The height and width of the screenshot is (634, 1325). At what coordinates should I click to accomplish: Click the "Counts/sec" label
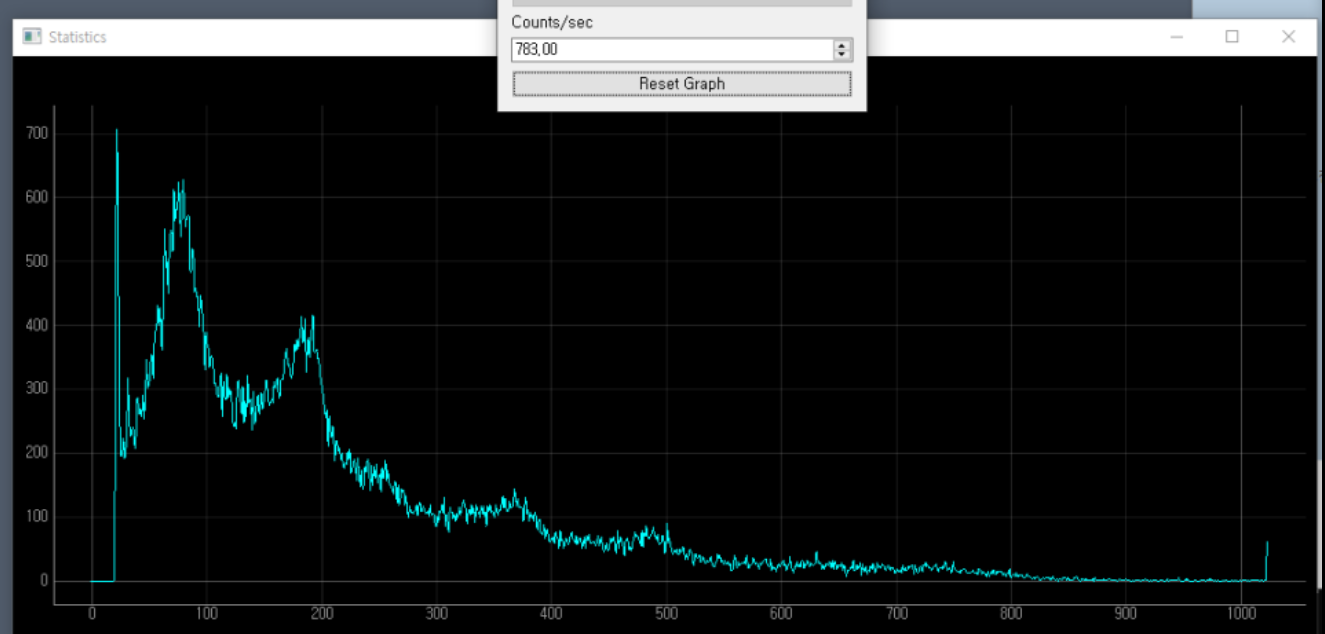[552, 22]
